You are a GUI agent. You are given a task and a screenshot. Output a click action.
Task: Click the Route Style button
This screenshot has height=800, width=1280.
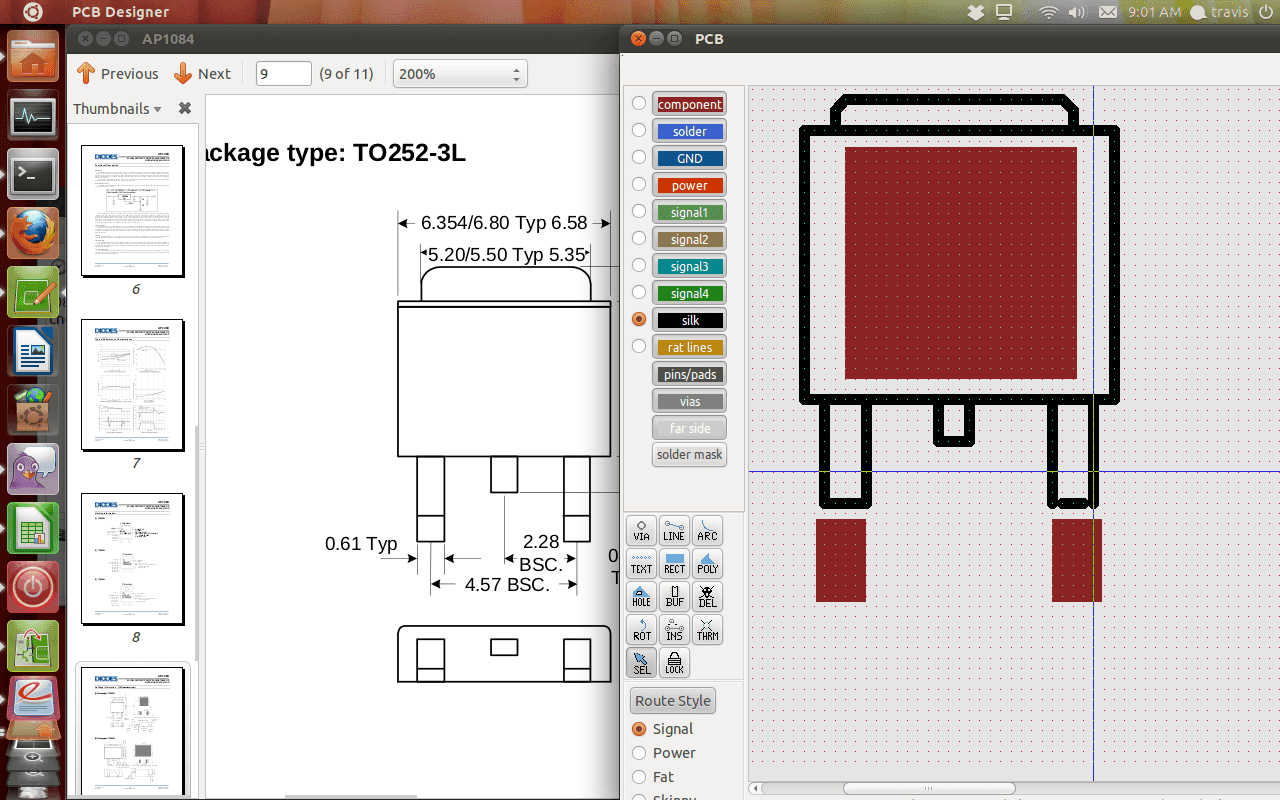[x=673, y=700]
